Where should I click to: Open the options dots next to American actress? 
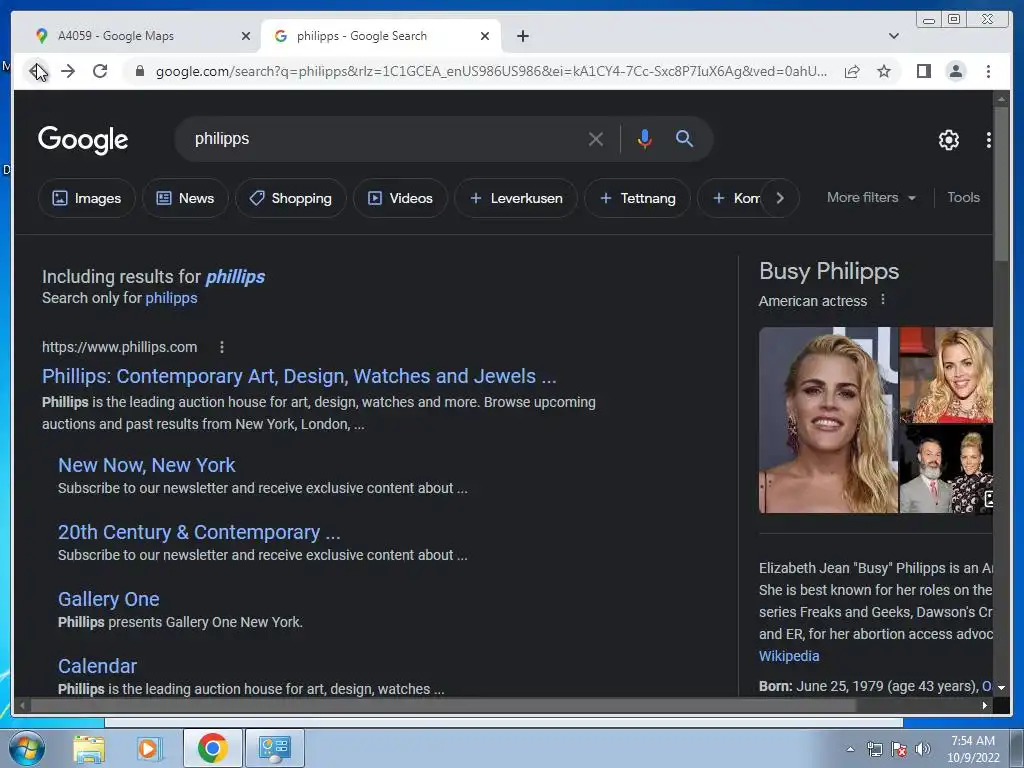click(x=883, y=299)
